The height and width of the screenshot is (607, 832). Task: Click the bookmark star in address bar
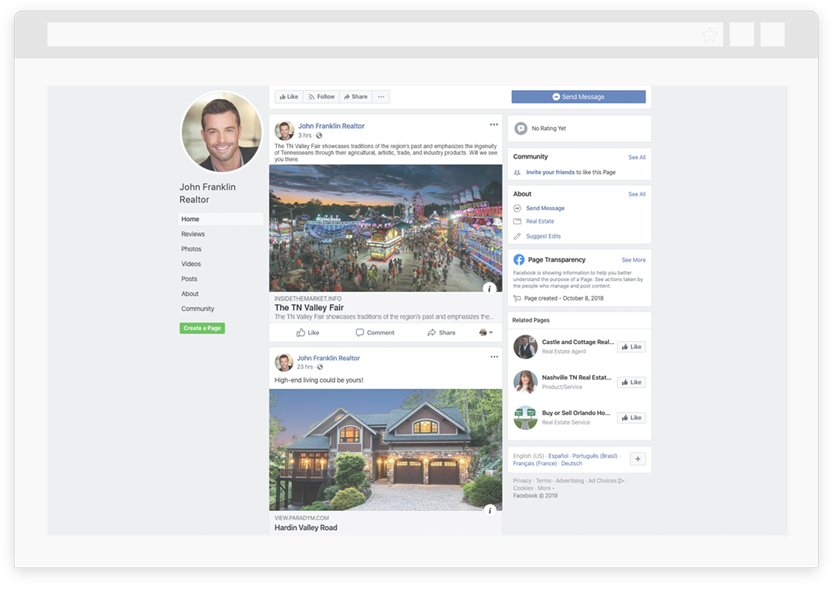pos(709,35)
